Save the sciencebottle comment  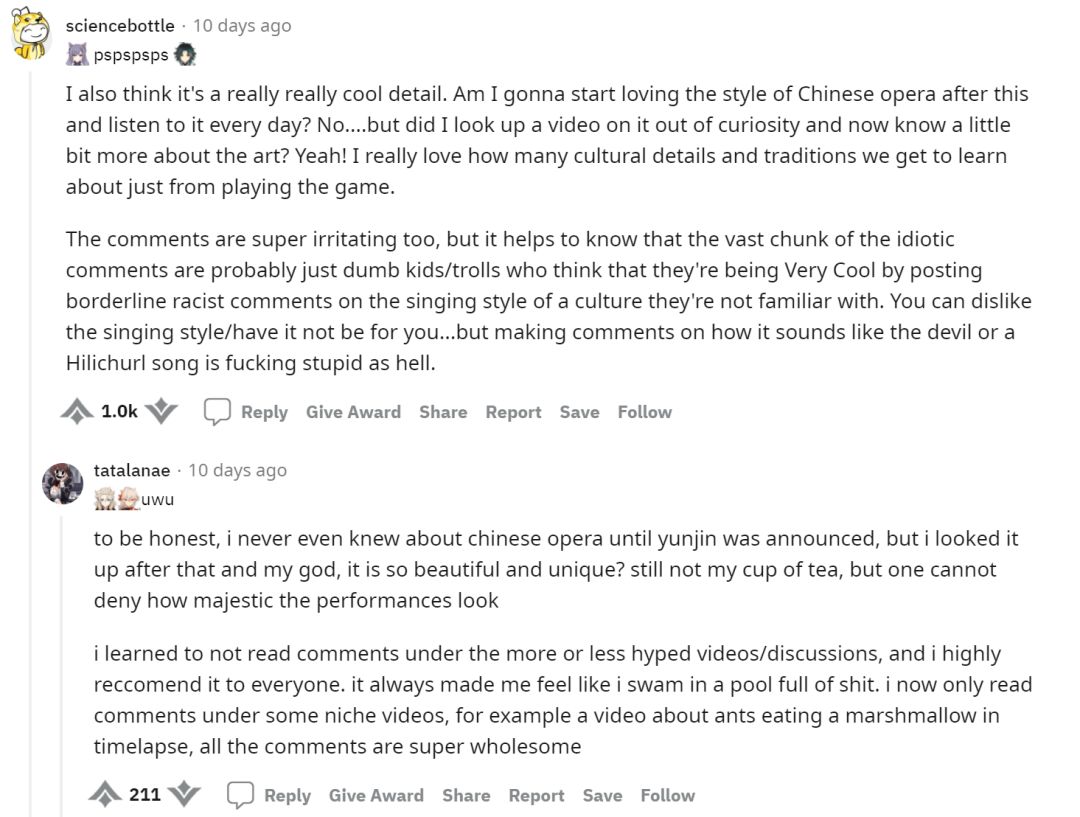(579, 412)
